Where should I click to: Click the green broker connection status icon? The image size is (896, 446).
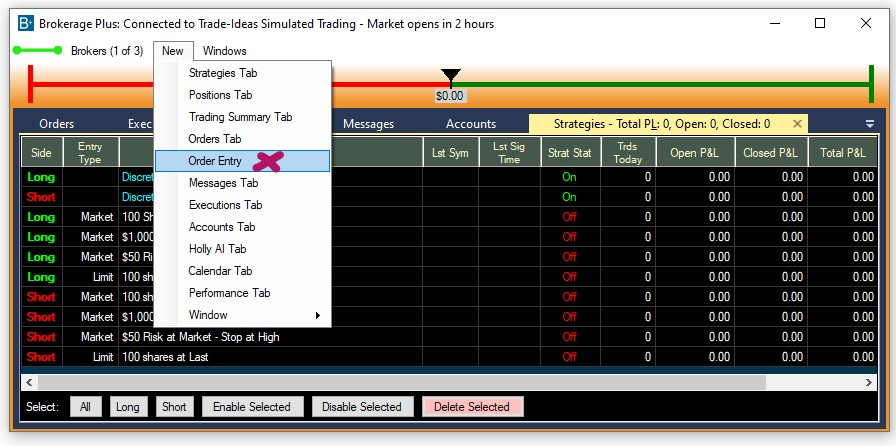coord(37,50)
